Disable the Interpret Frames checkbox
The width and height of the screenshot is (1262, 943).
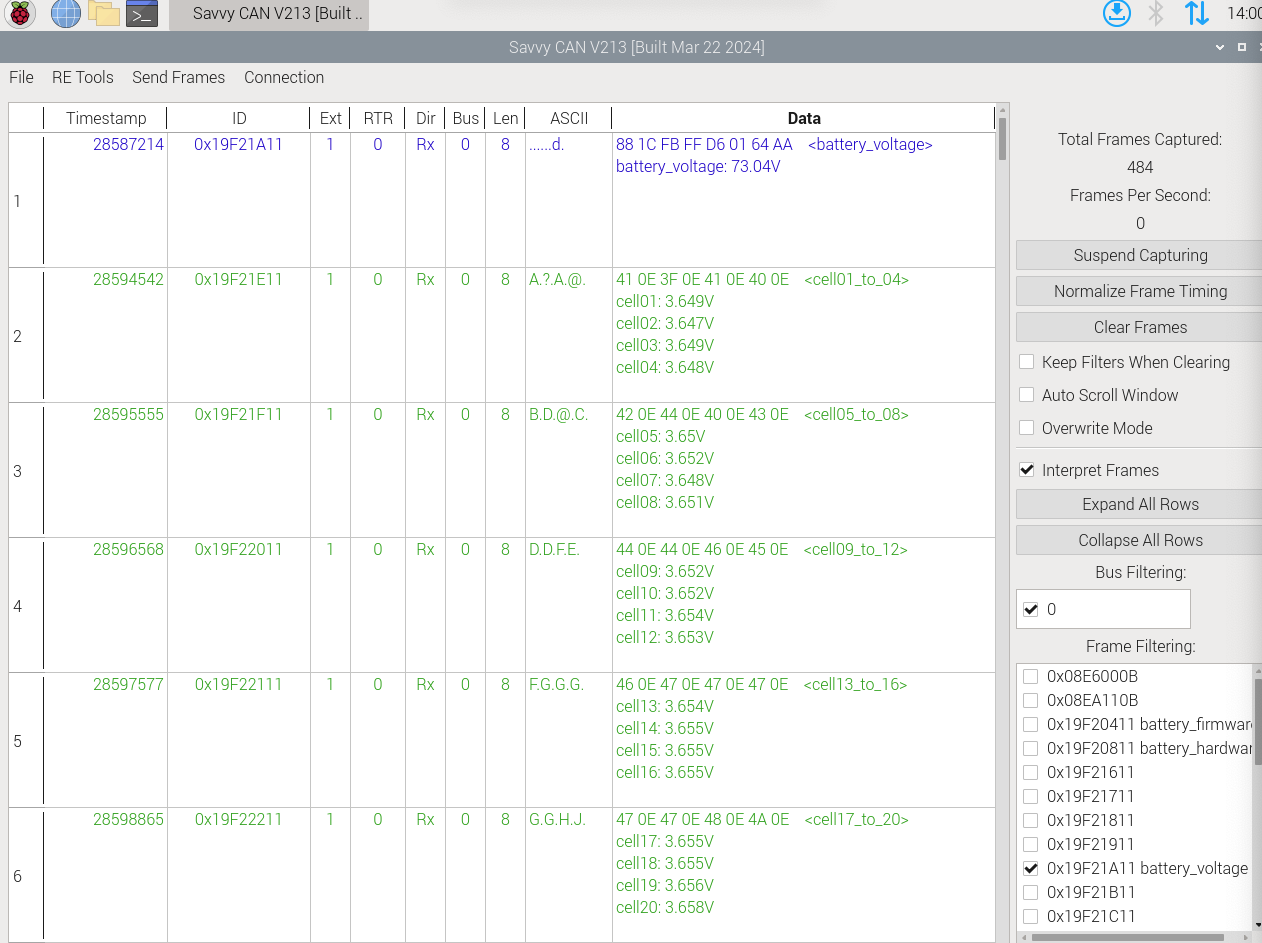pos(1026,470)
